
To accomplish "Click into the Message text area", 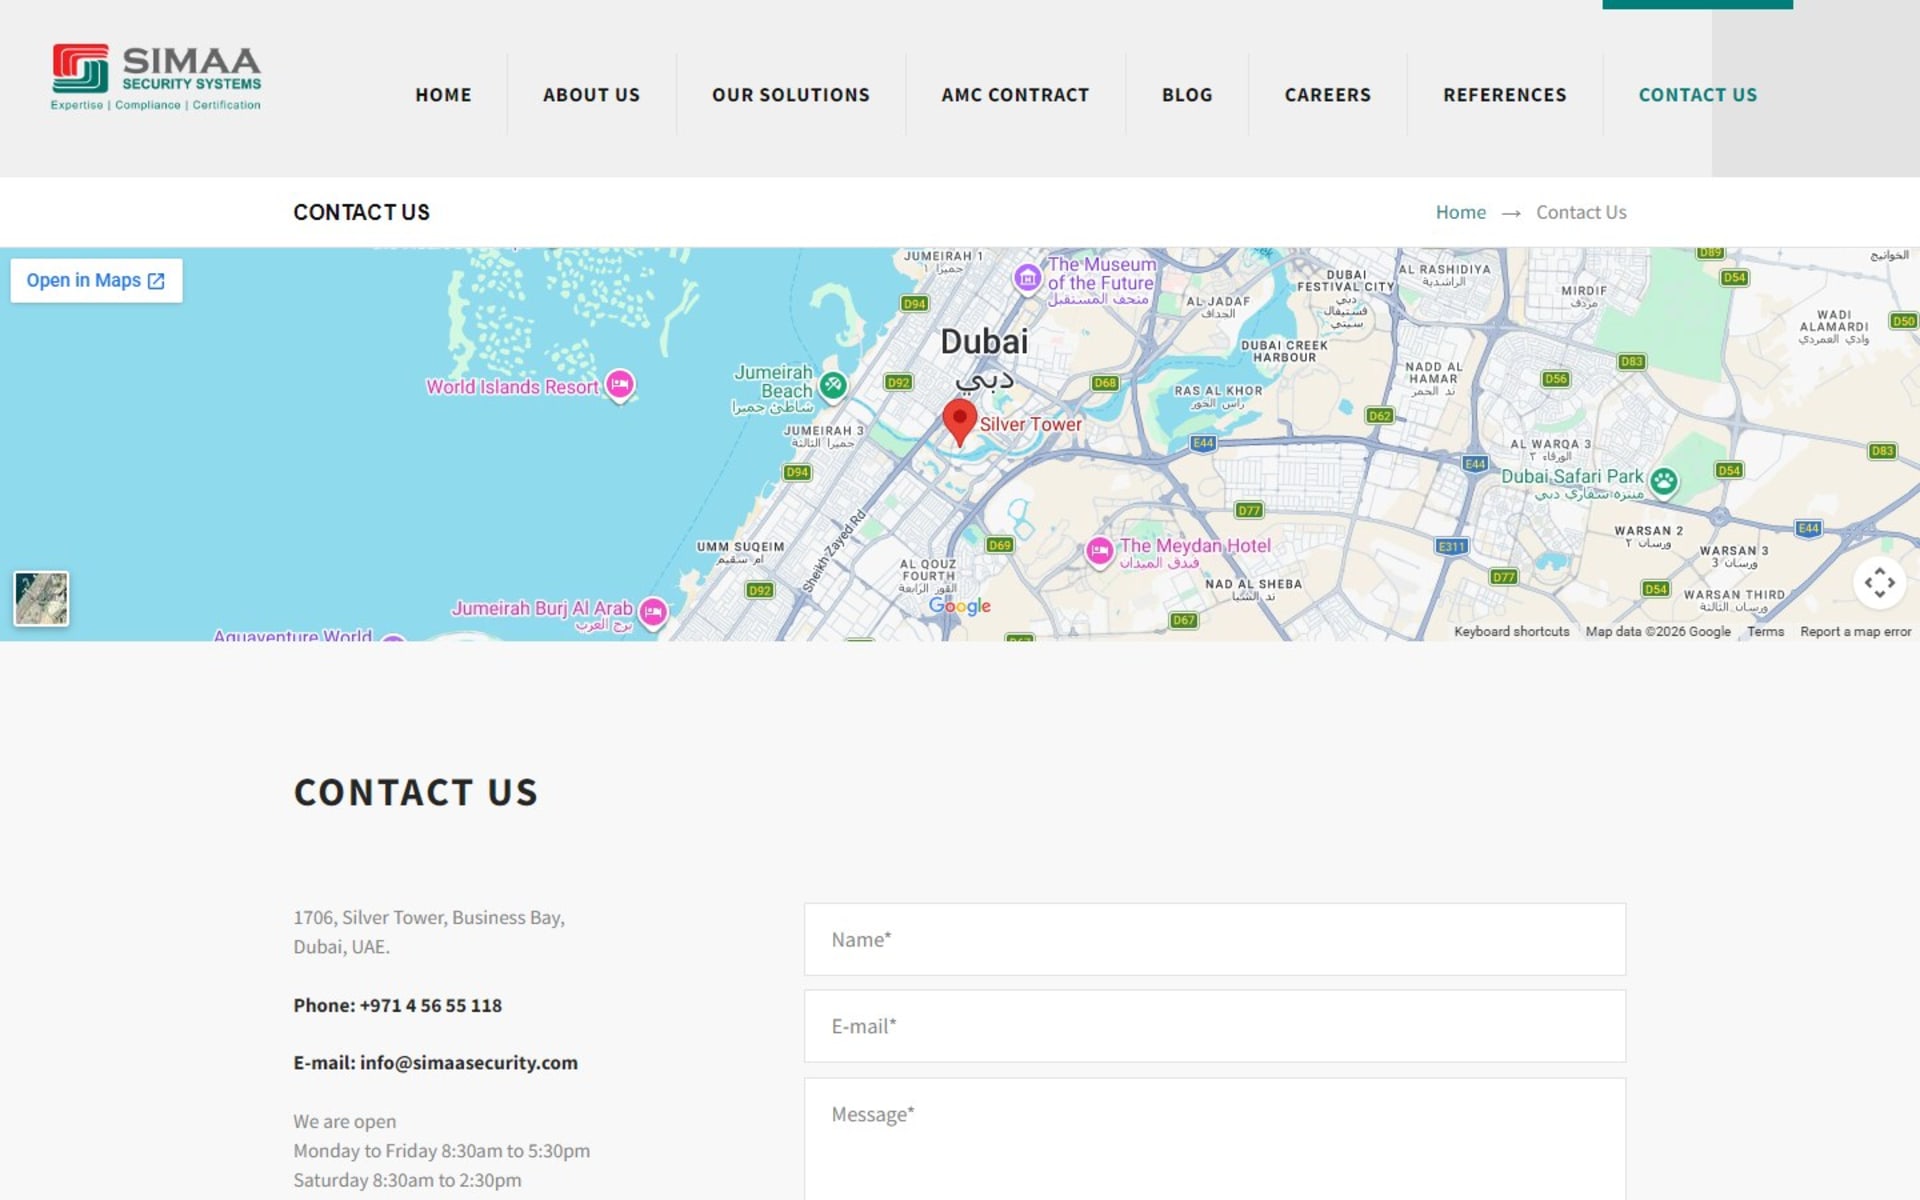I will (x=1215, y=1139).
